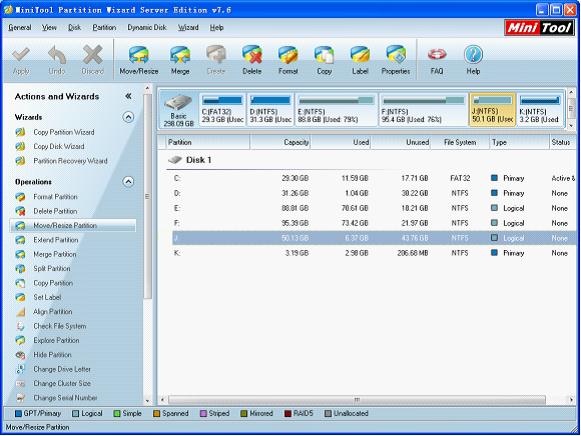Sort by the Capacity column header
581x436 pixels.
click(x=280, y=142)
